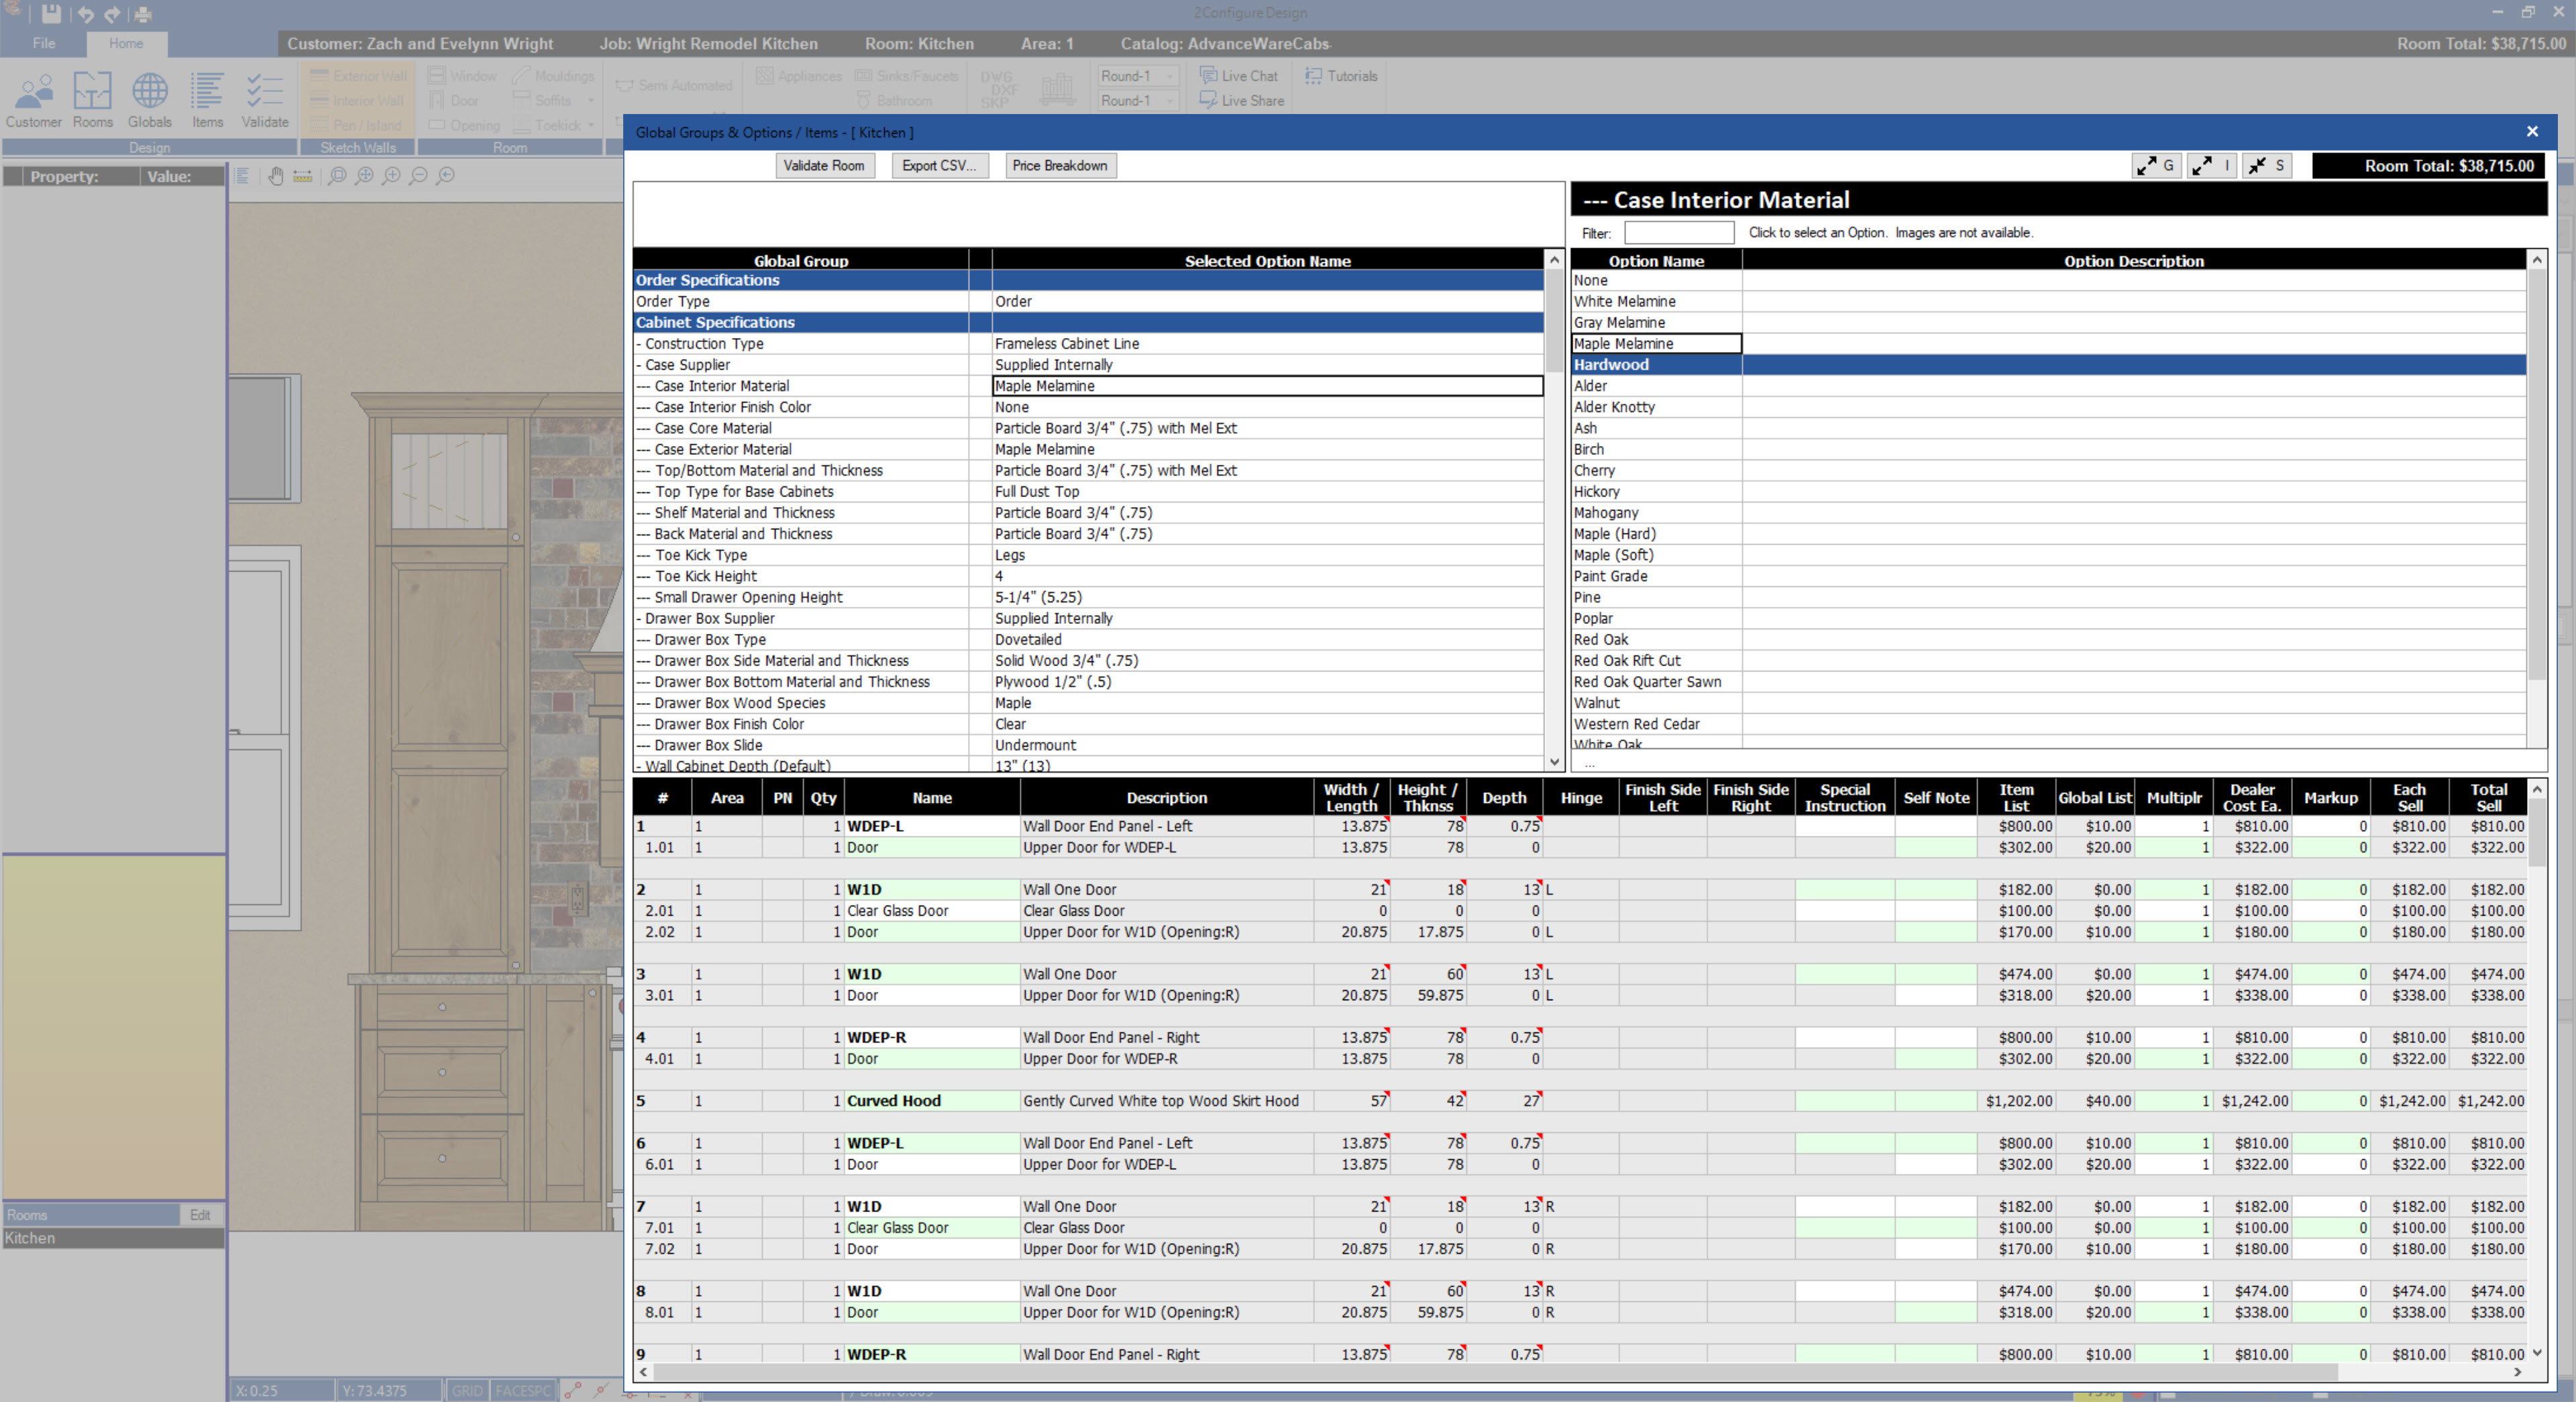Expand the Soffits dropdown arrow
Screen dimensions: 2576x1402
pos(590,101)
